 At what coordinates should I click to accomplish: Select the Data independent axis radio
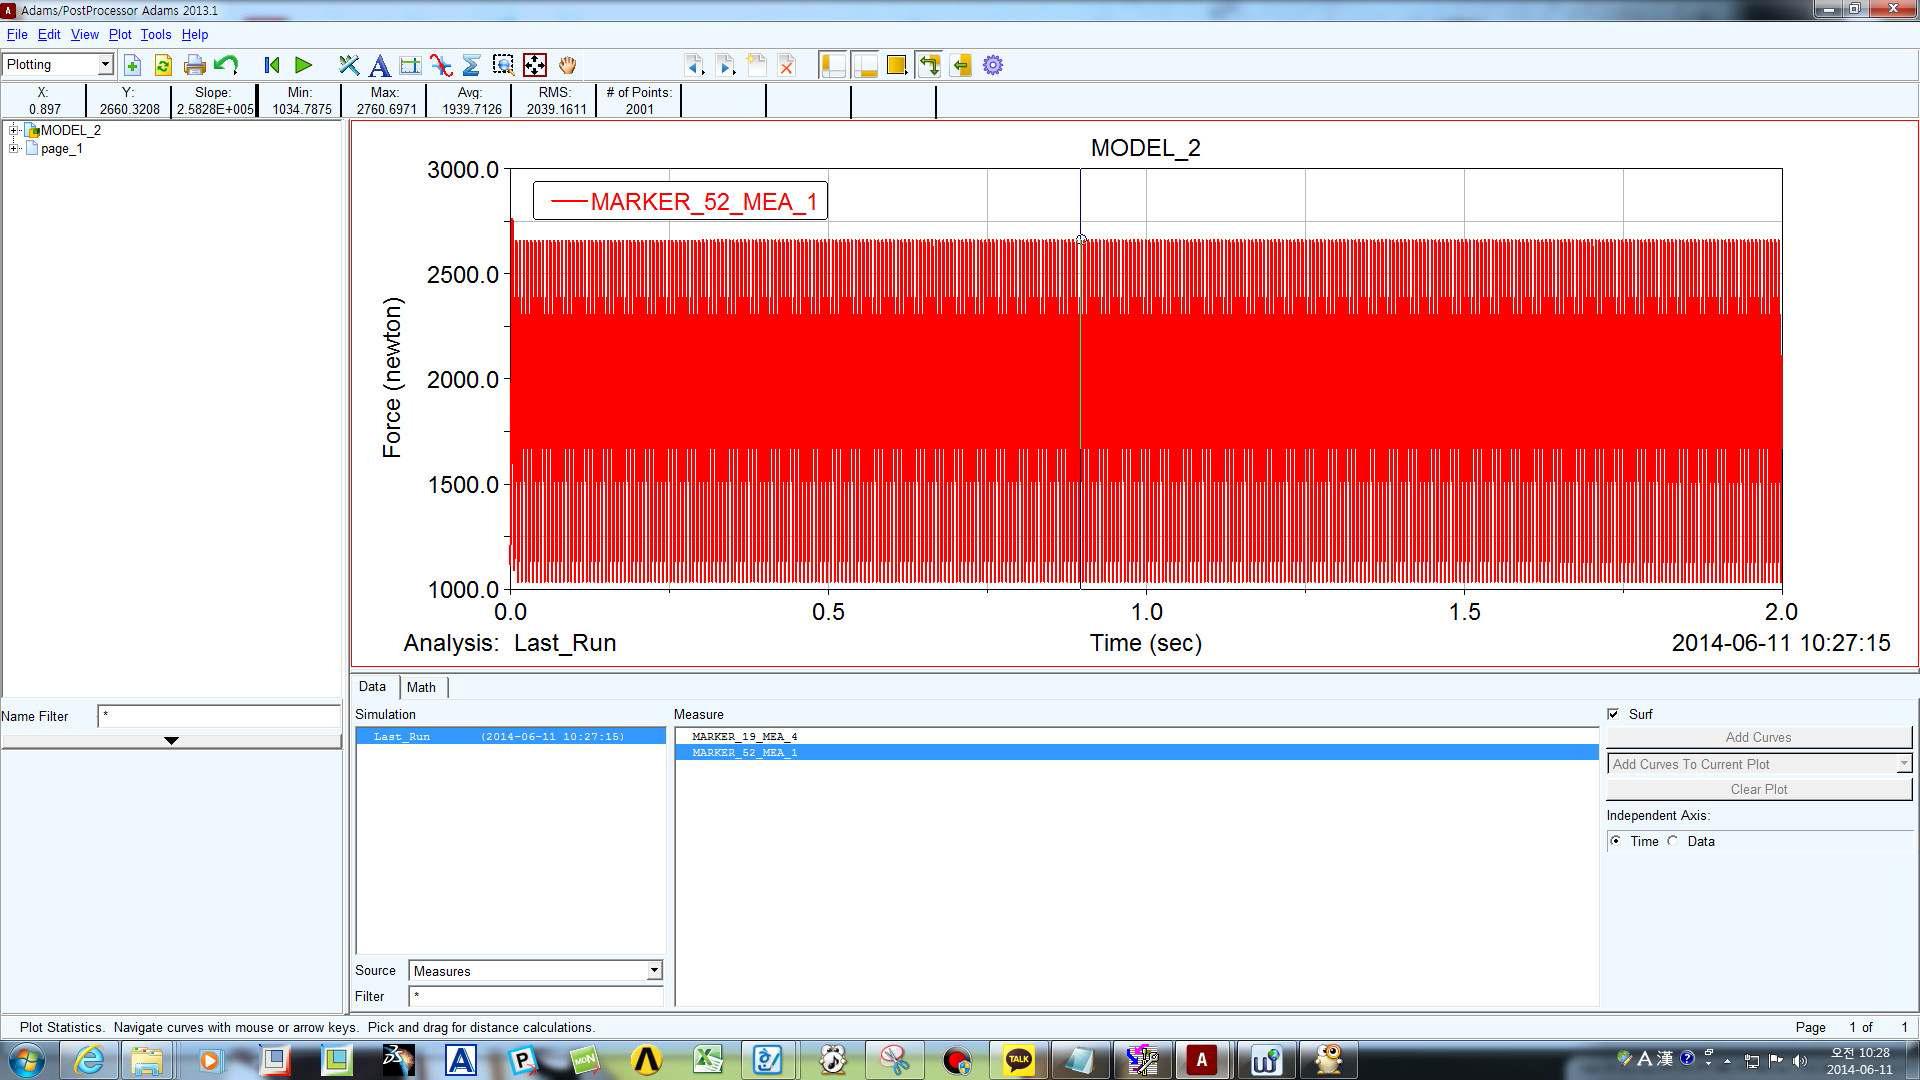[1673, 841]
